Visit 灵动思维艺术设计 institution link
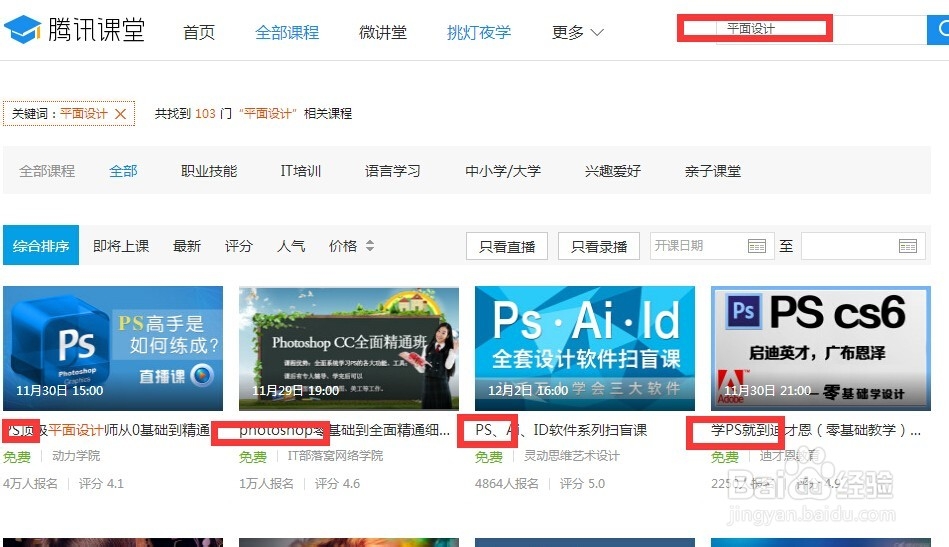 pyautogui.click(x=572, y=456)
